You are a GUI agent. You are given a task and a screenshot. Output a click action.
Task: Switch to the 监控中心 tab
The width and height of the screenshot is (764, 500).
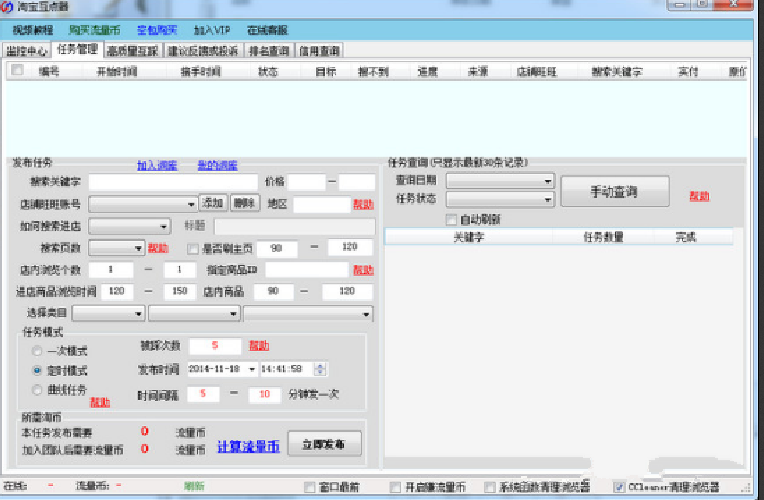coord(26,50)
